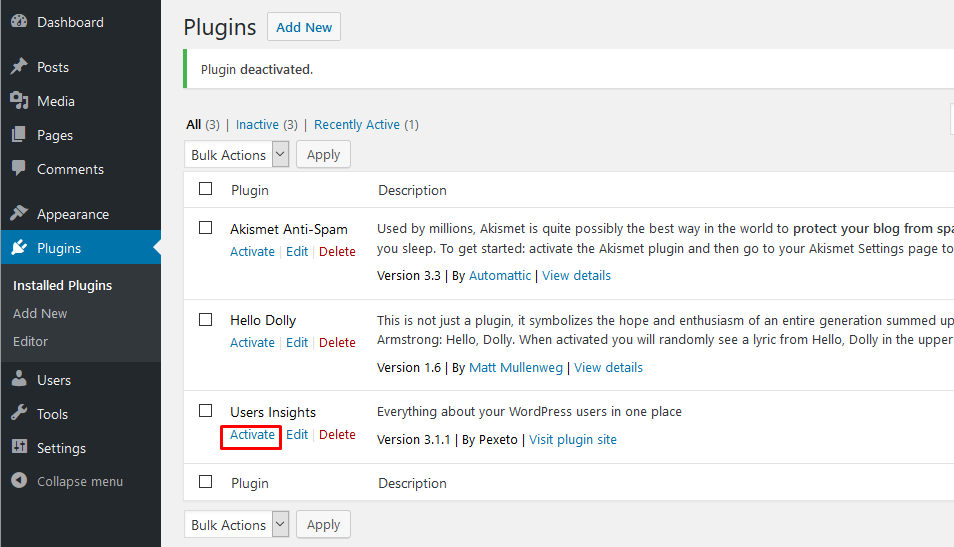This screenshot has height=547, width=954.
Task: Open the Installed Plugins submenu item
Action: [x=63, y=285]
